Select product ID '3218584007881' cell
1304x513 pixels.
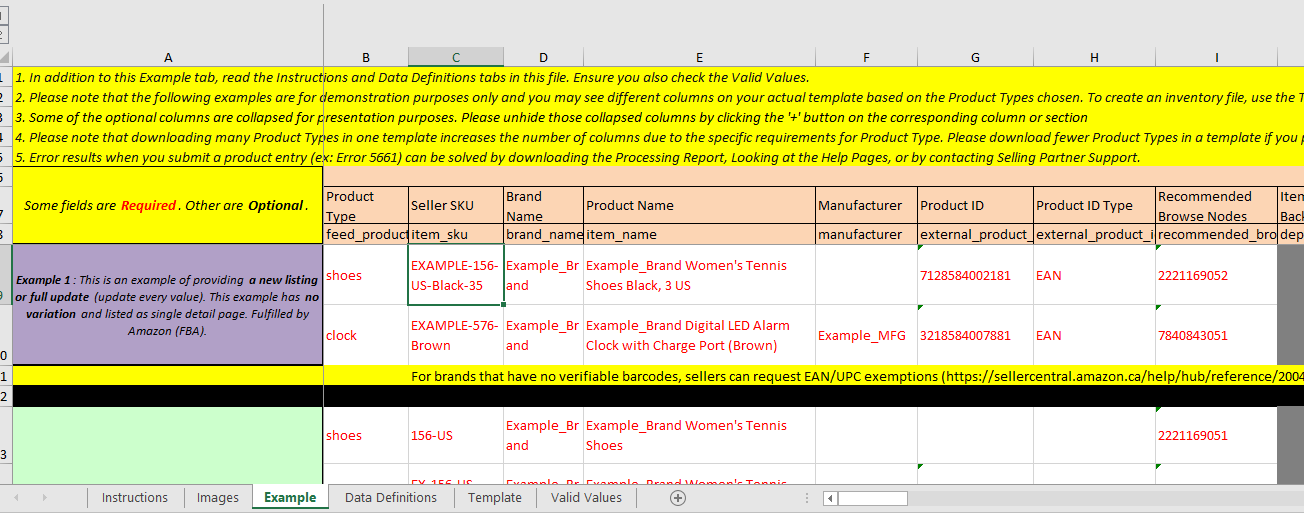(975, 335)
